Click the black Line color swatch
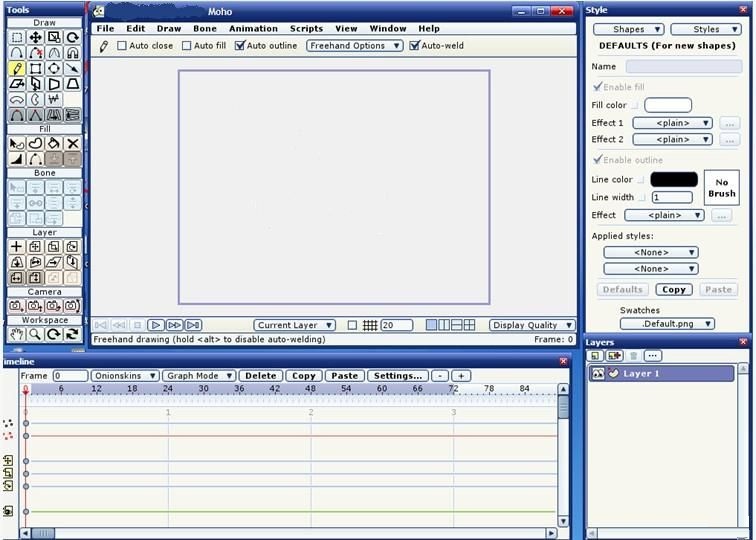Image resolution: width=756 pixels, height=540 pixels. (x=673, y=179)
